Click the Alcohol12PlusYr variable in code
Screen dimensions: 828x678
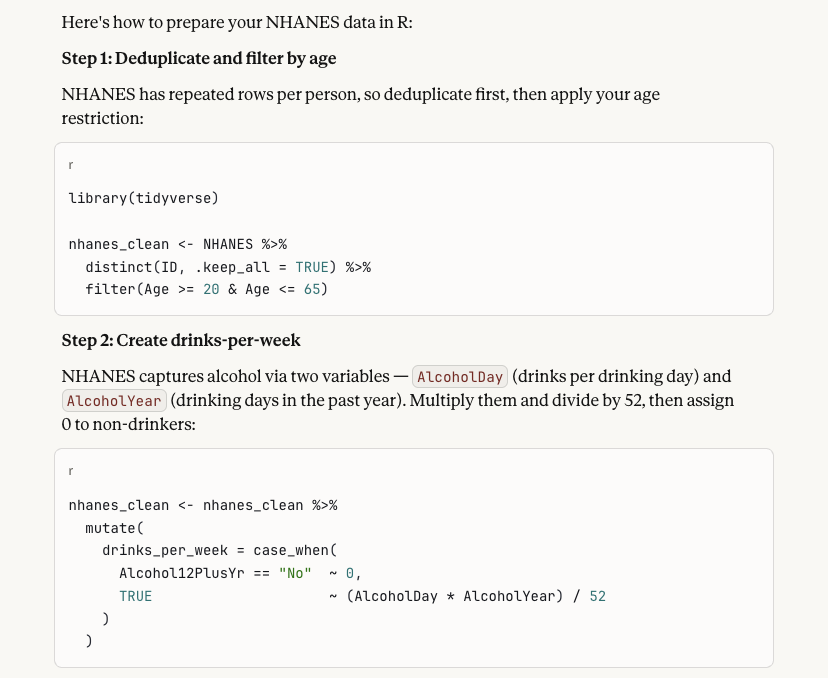pos(181,573)
